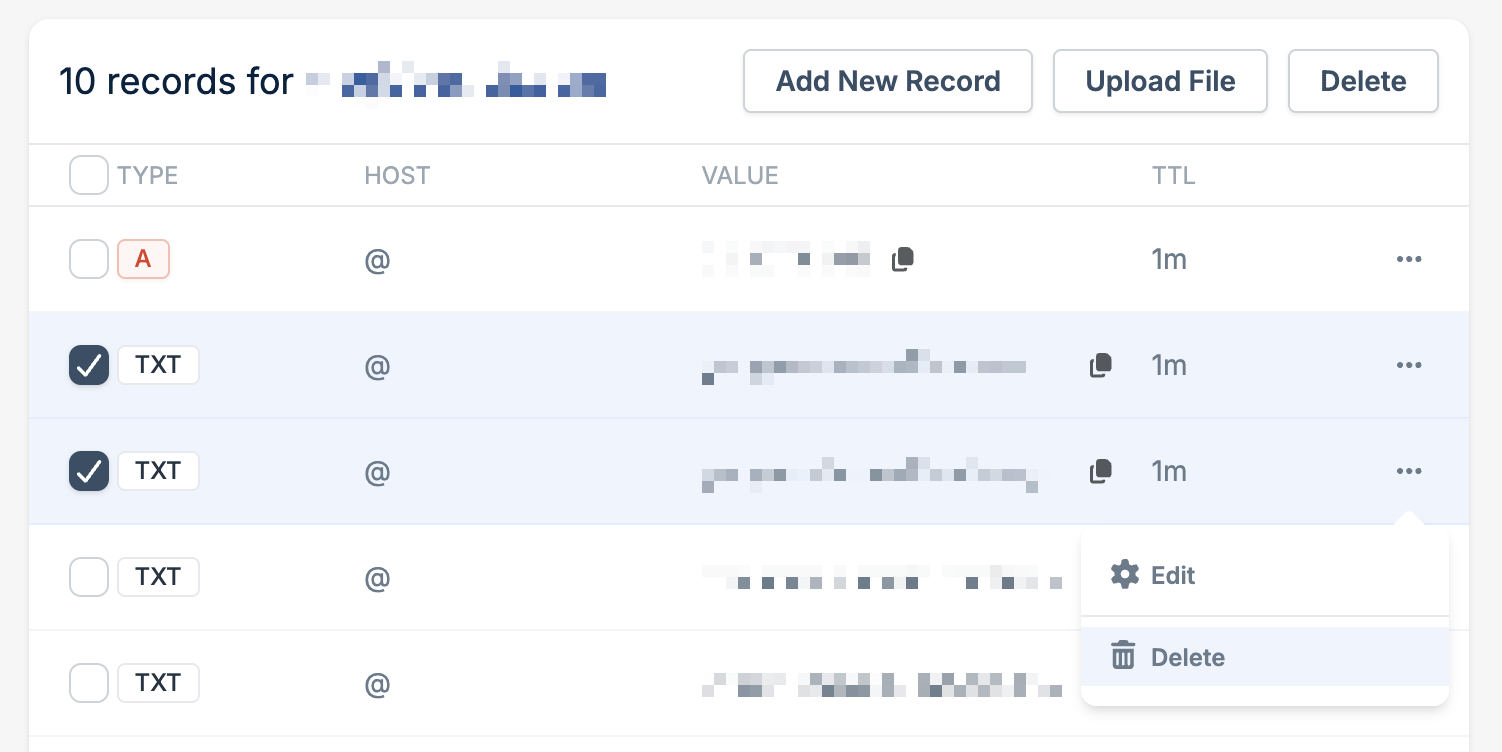Open the ellipsis menu on the third TXT record
The width and height of the screenshot is (1502, 752).
(1409, 471)
